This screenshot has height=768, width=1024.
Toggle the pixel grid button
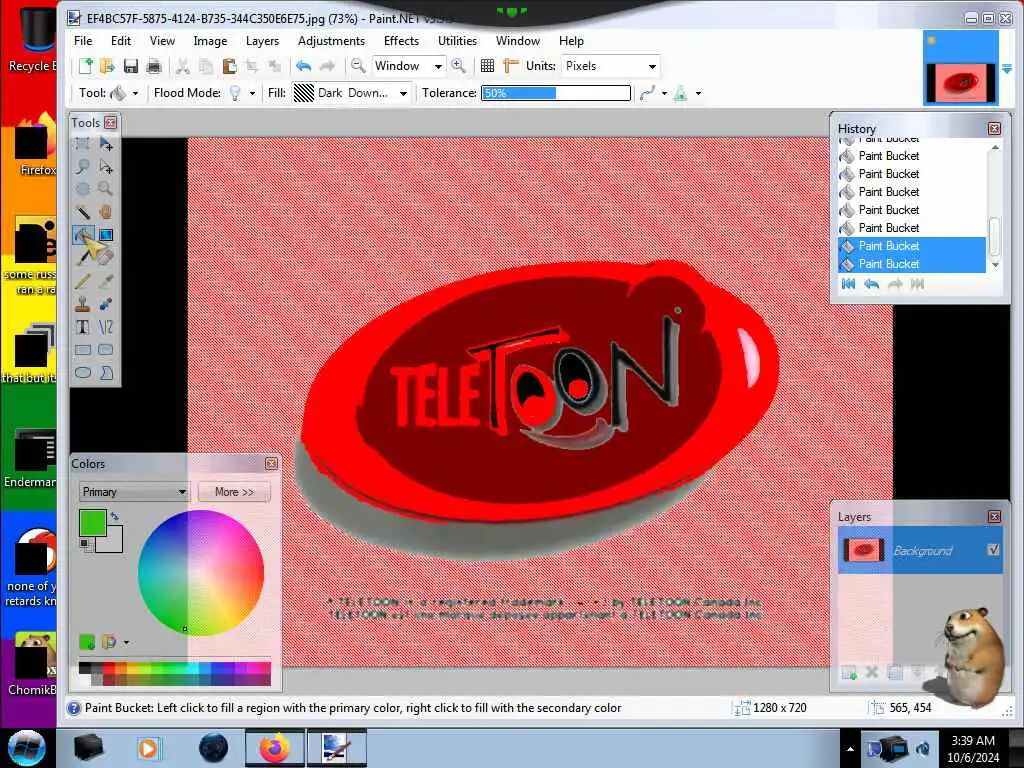tap(487, 66)
